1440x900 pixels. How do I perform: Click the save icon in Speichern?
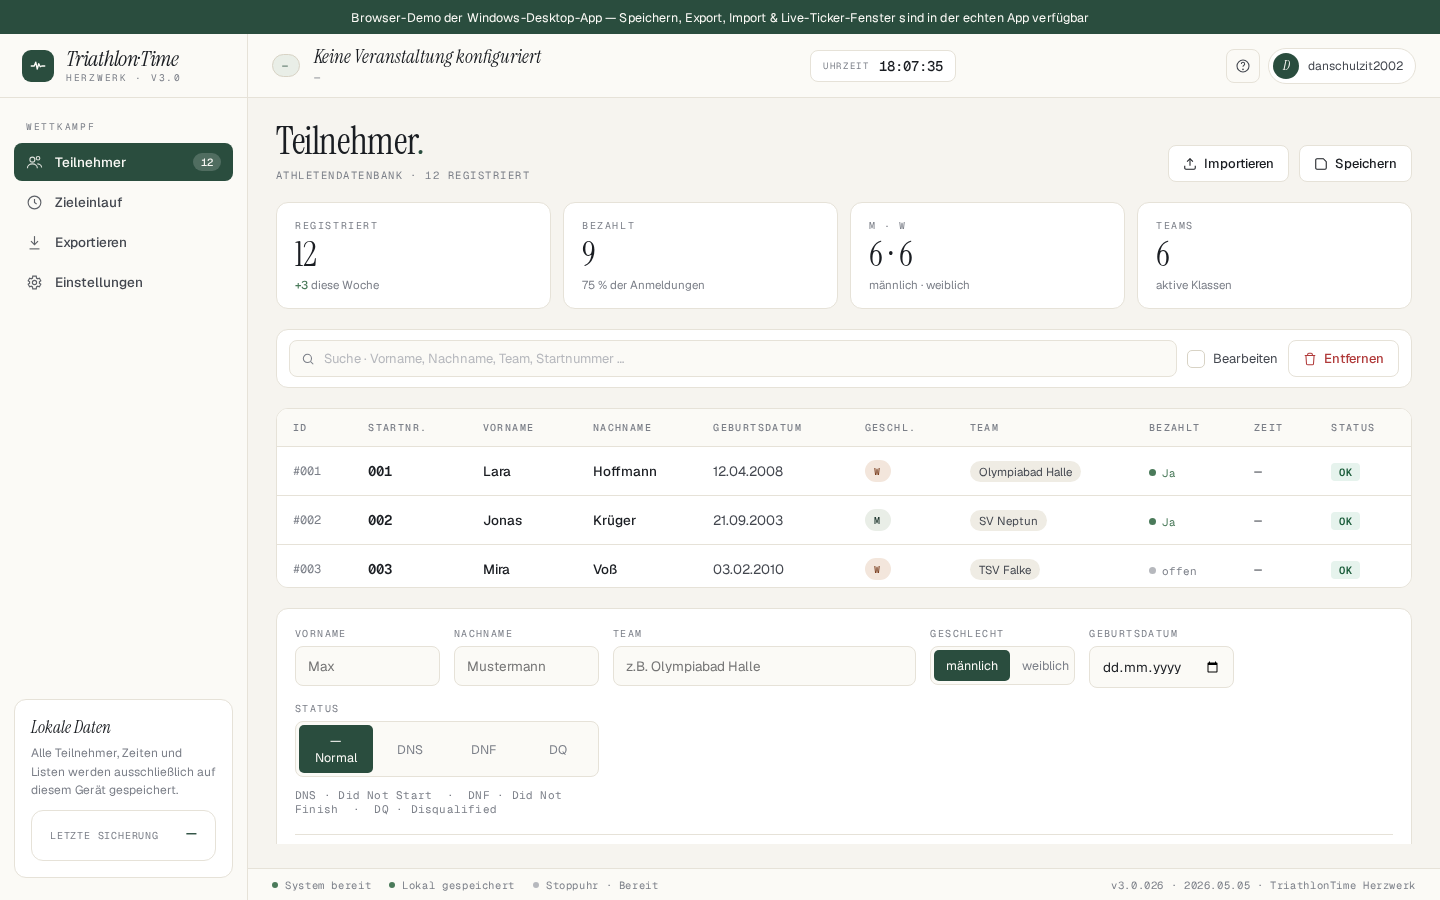[x=1321, y=164]
